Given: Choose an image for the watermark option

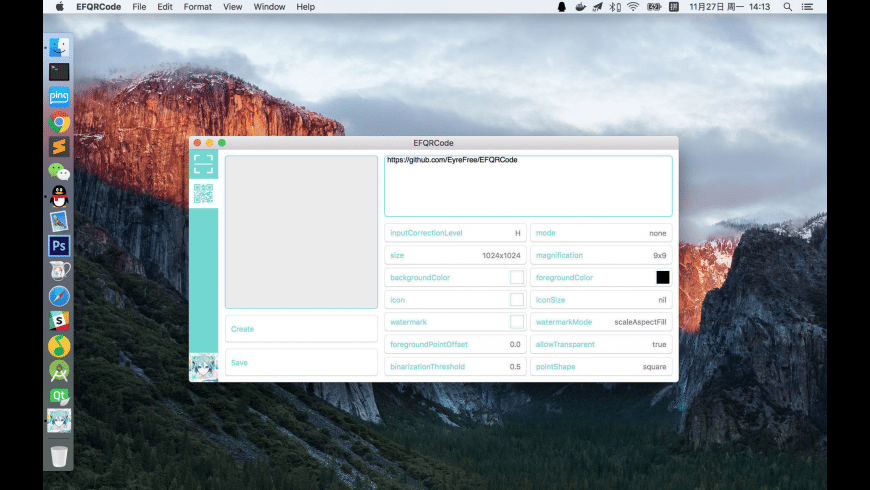Looking at the screenshot, I should point(517,322).
